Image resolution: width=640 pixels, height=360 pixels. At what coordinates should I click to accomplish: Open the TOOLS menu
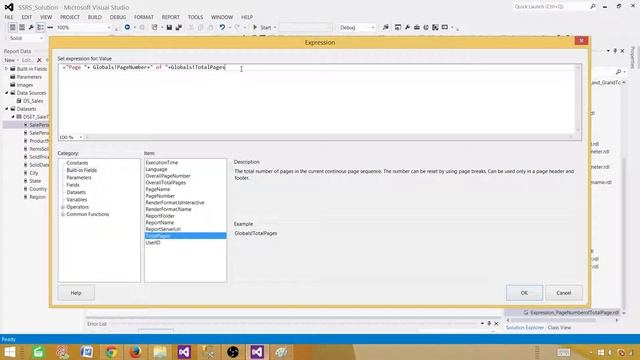[195, 17]
